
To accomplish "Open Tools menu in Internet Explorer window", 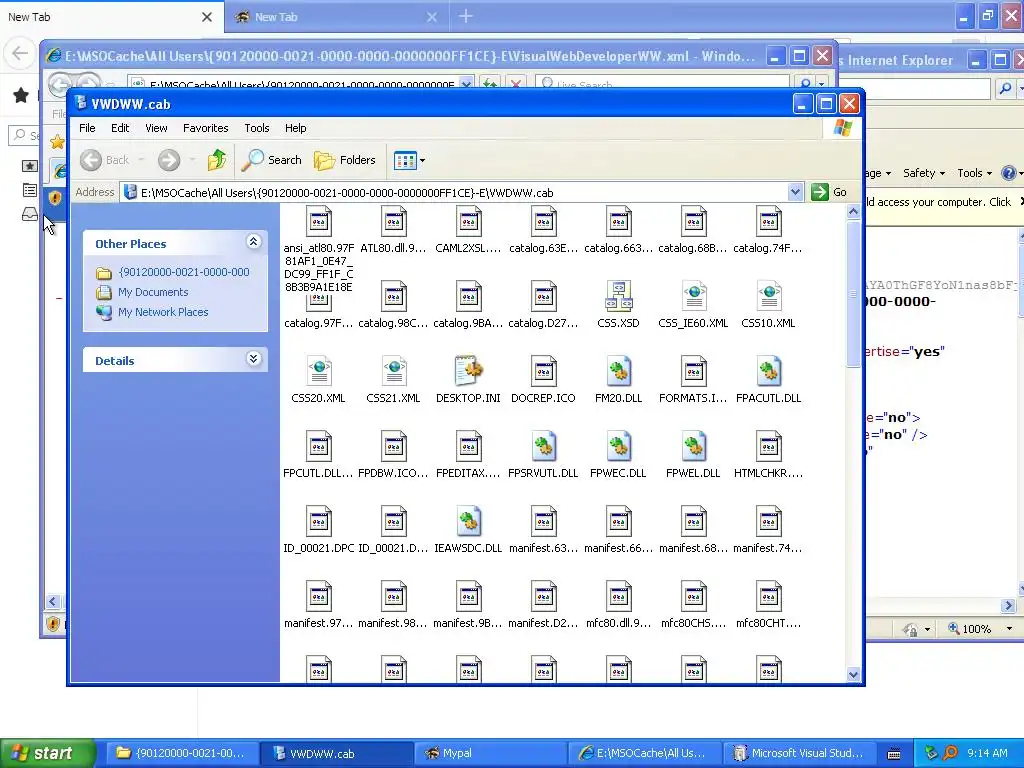I will [x=974, y=173].
